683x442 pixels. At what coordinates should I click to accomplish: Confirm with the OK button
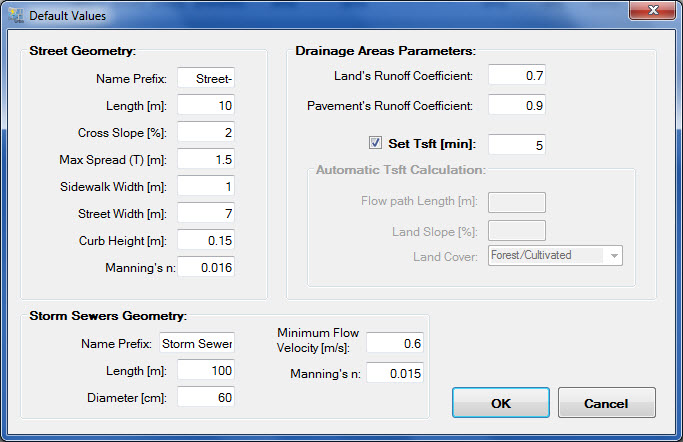coord(501,403)
